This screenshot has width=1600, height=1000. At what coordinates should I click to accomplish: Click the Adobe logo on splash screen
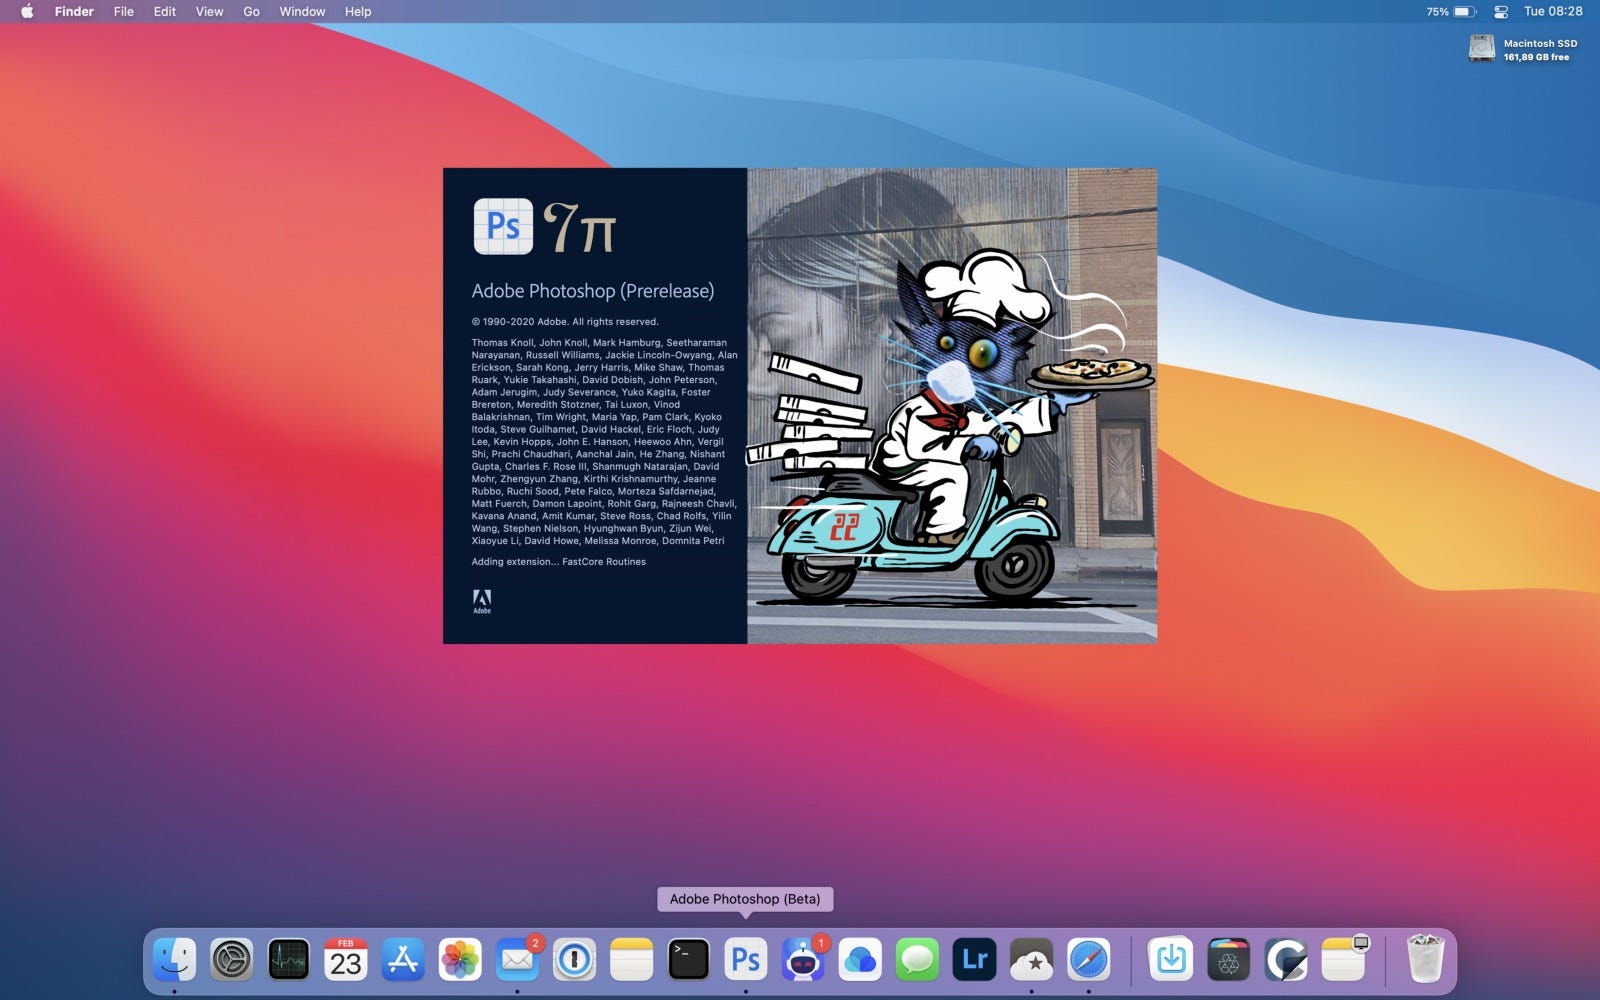pyautogui.click(x=482, y=601)
